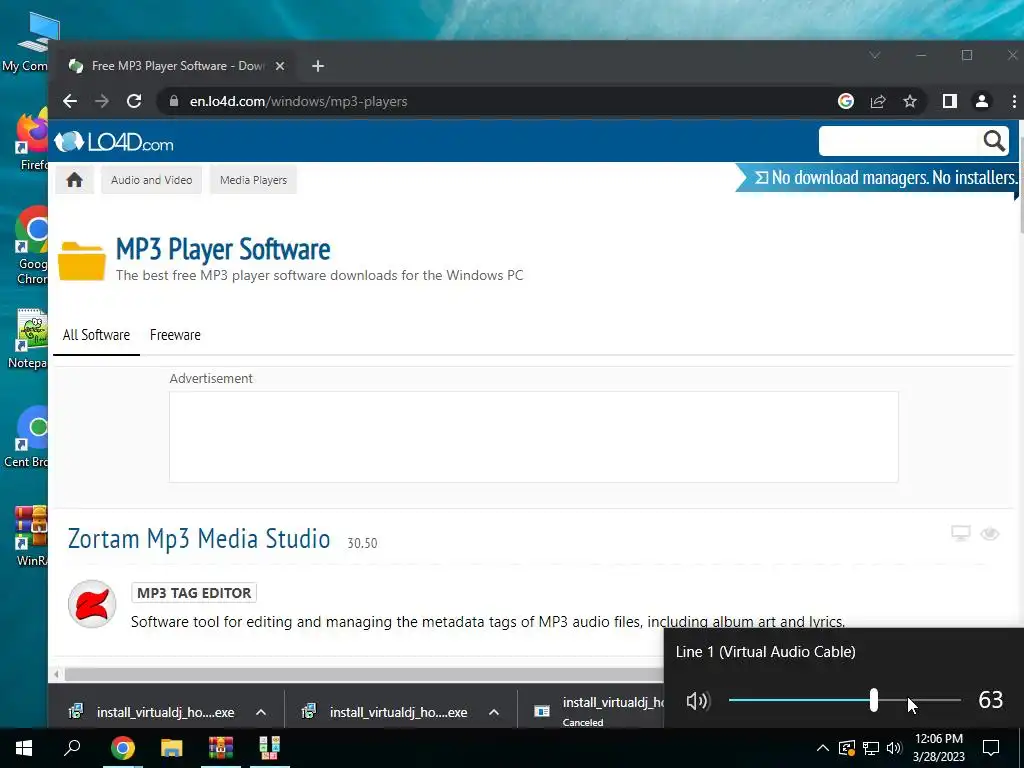Reload the lo4d.com page
Screen dimensions: 1024x768
click(134, 101)
